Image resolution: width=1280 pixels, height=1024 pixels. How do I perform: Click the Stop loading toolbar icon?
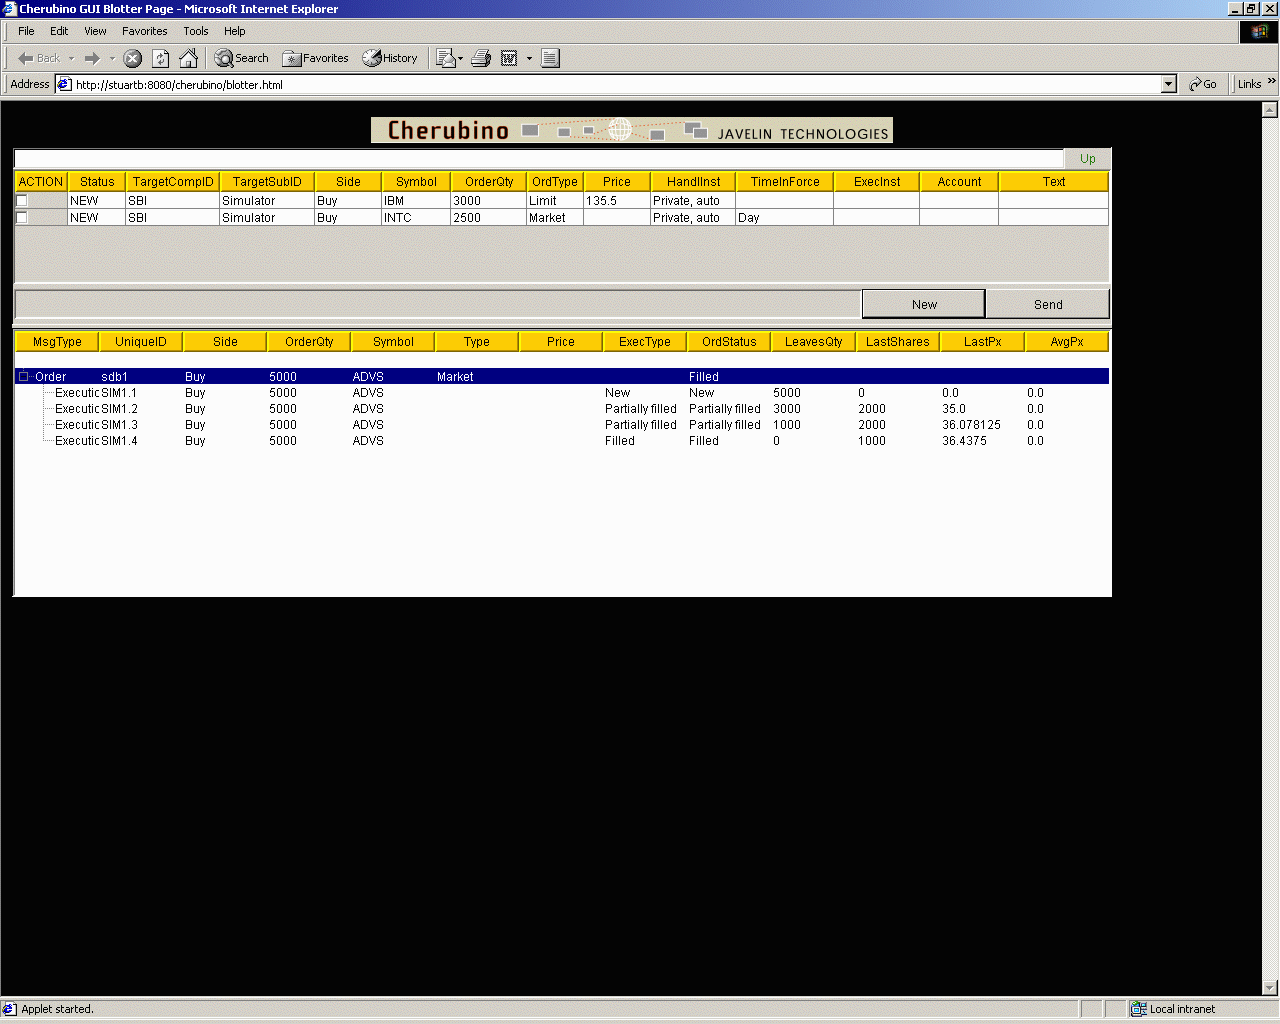[132, 58]
